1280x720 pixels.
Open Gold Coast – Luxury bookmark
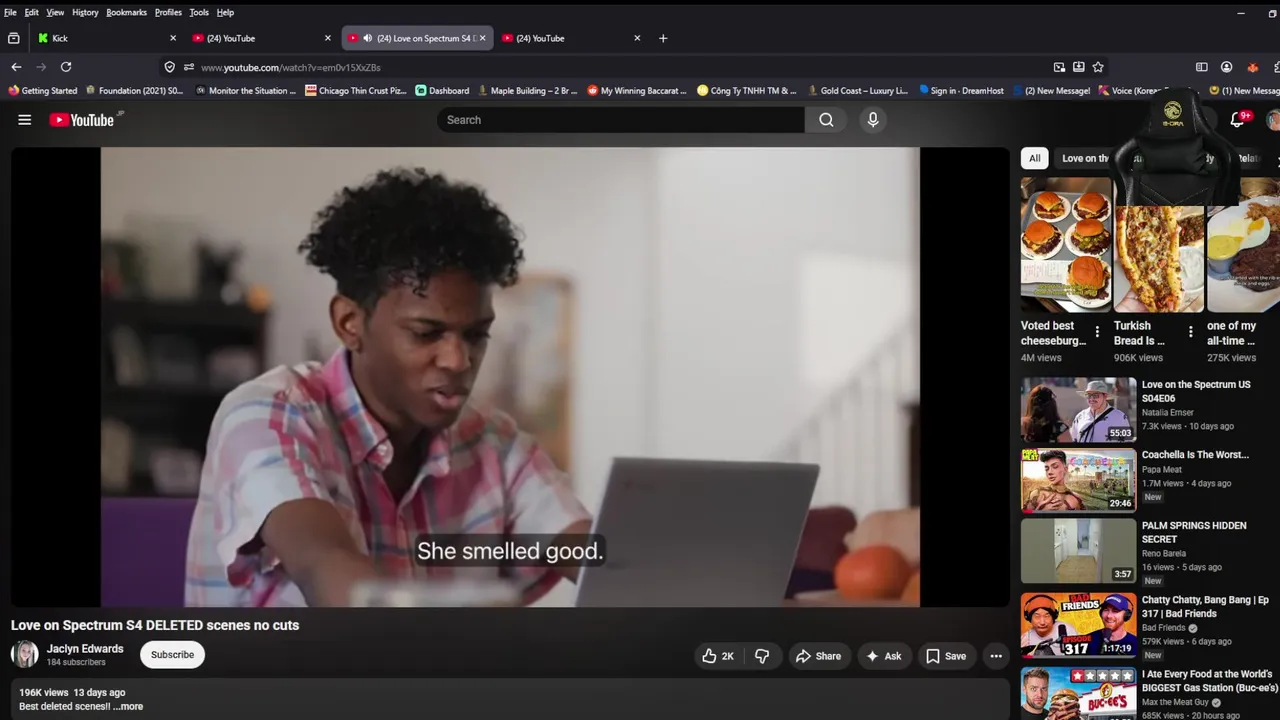tap(858, 90)
